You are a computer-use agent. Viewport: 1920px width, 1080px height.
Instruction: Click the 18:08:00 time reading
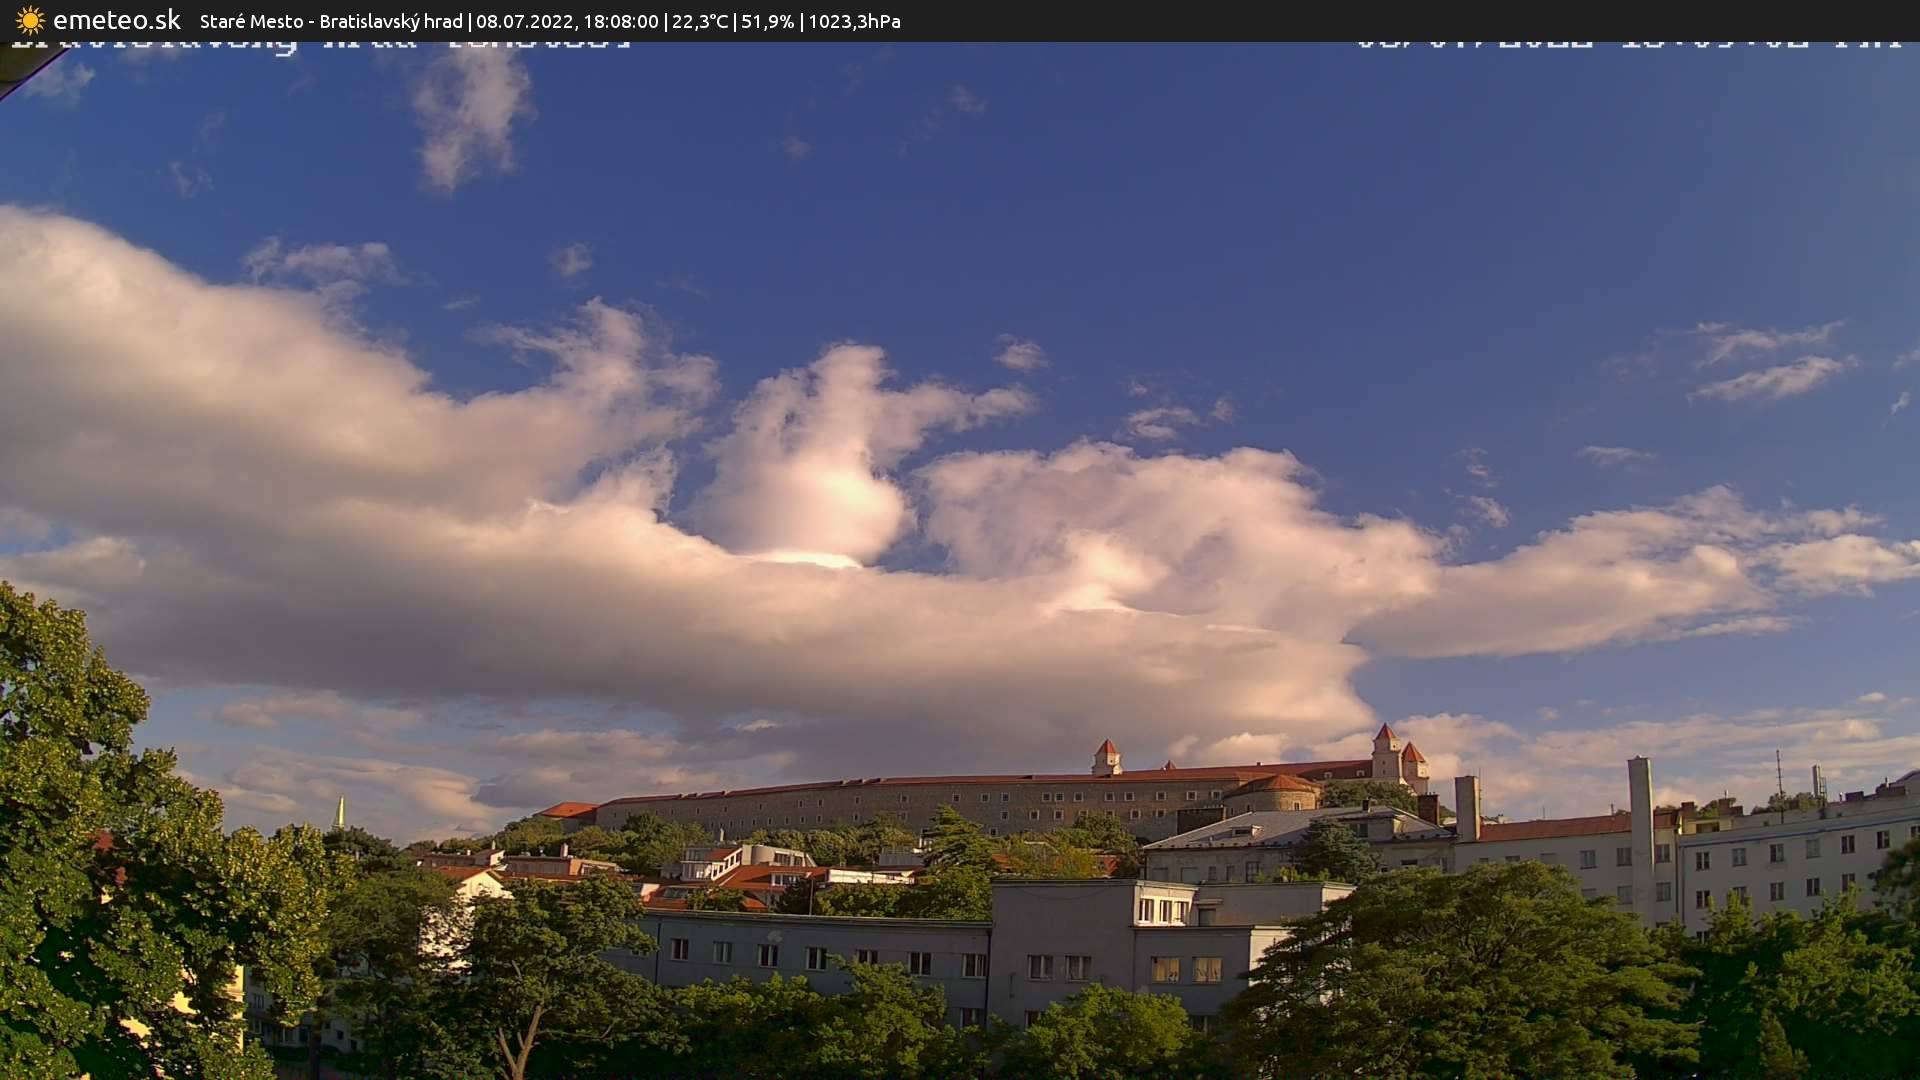(620, 21)
